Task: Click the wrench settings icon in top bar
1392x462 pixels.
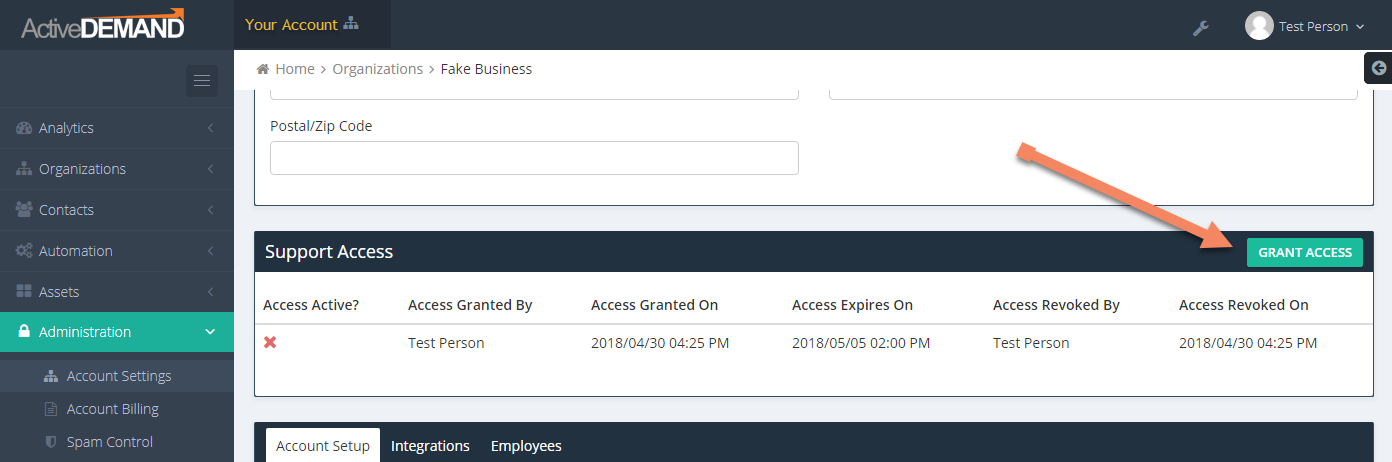Action: coord(1201,28)
